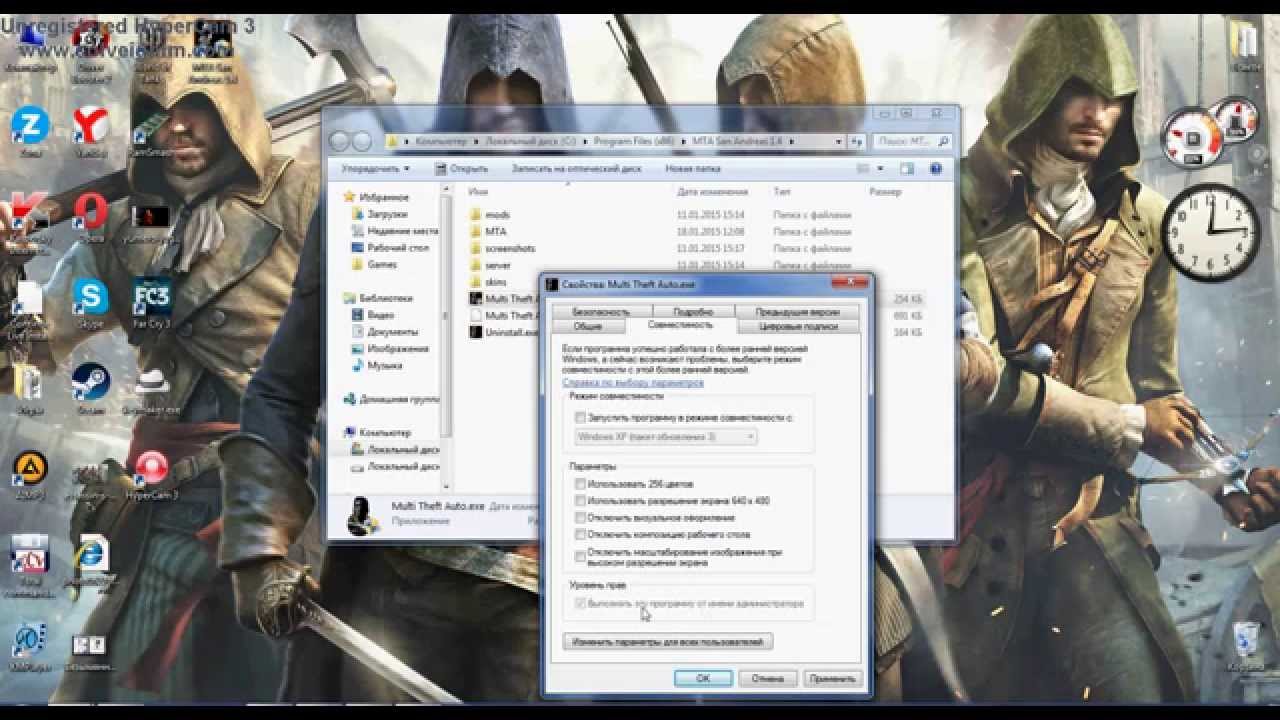Switch to the Предыдущие версии tab
Screen dimensions: 1280x720
[797, 312]
